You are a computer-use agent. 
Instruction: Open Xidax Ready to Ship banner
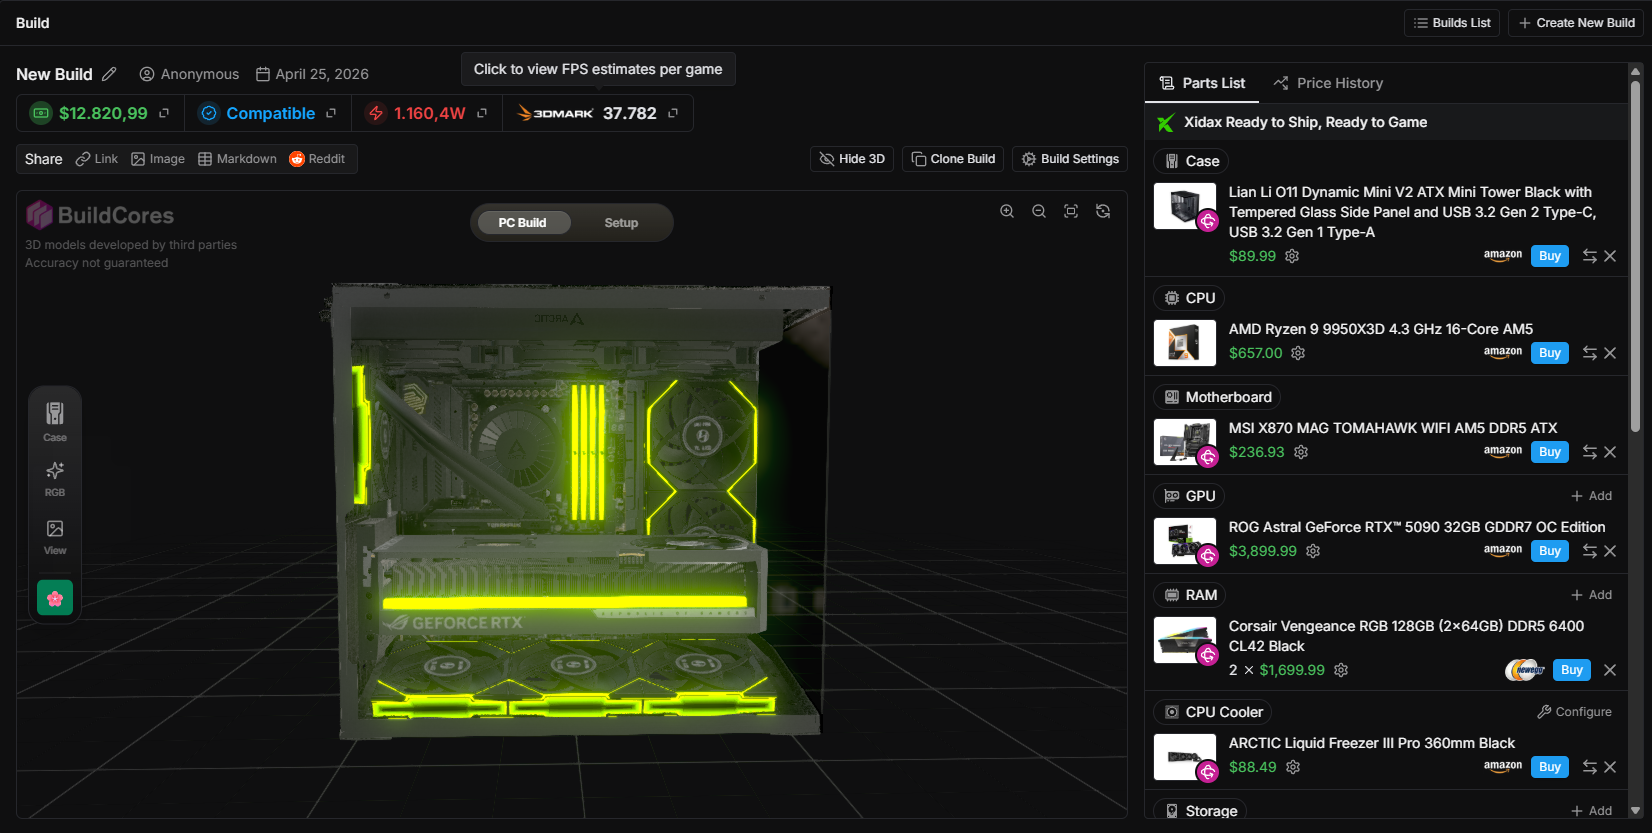pos(1386,122)
